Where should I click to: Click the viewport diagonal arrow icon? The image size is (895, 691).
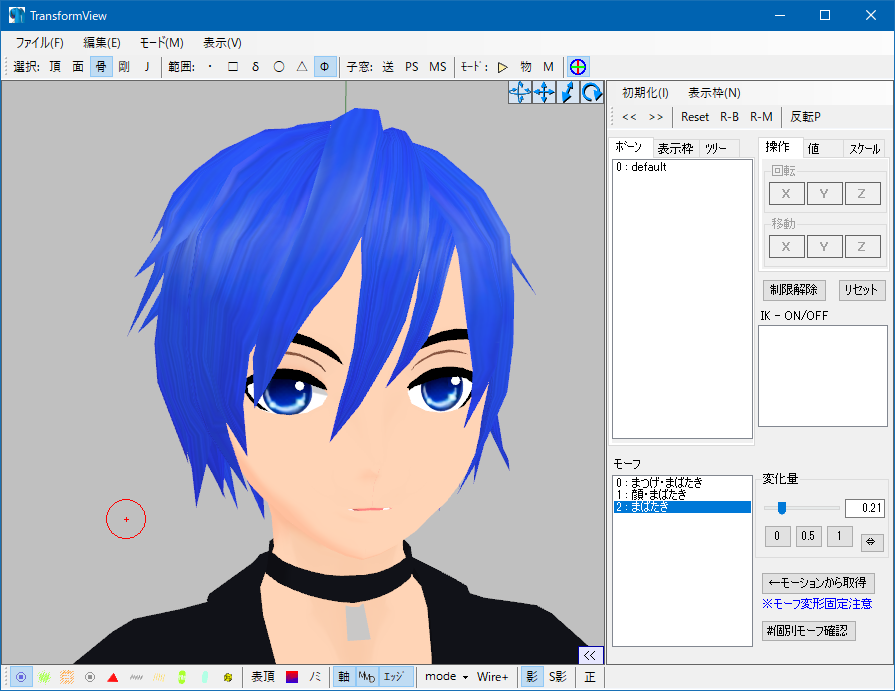568,92
